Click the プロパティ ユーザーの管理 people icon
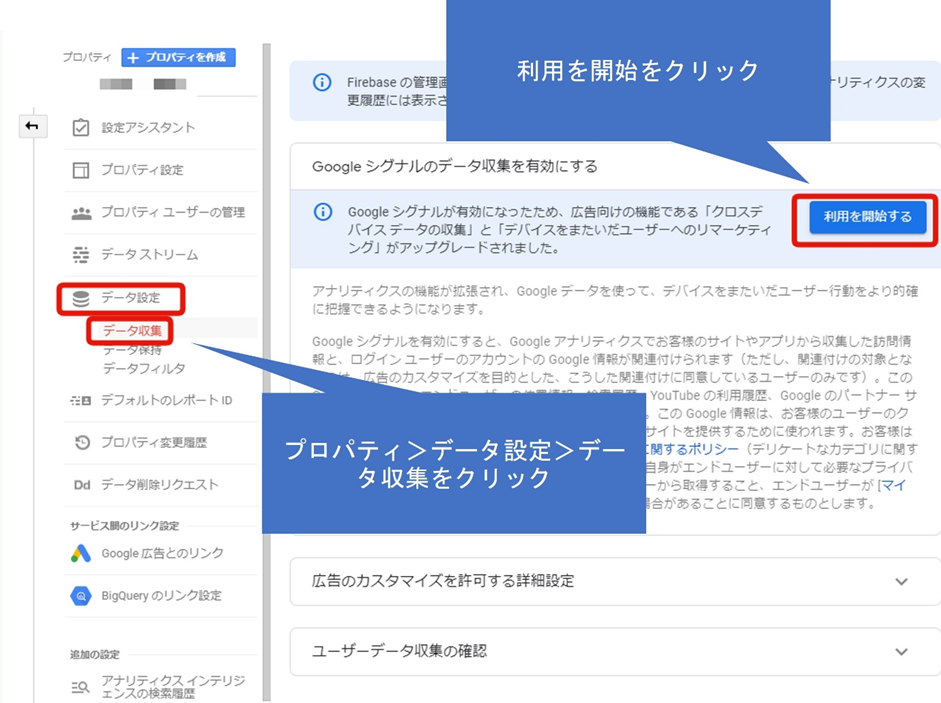Screen dimensions: 941x703 coord(81,213)
